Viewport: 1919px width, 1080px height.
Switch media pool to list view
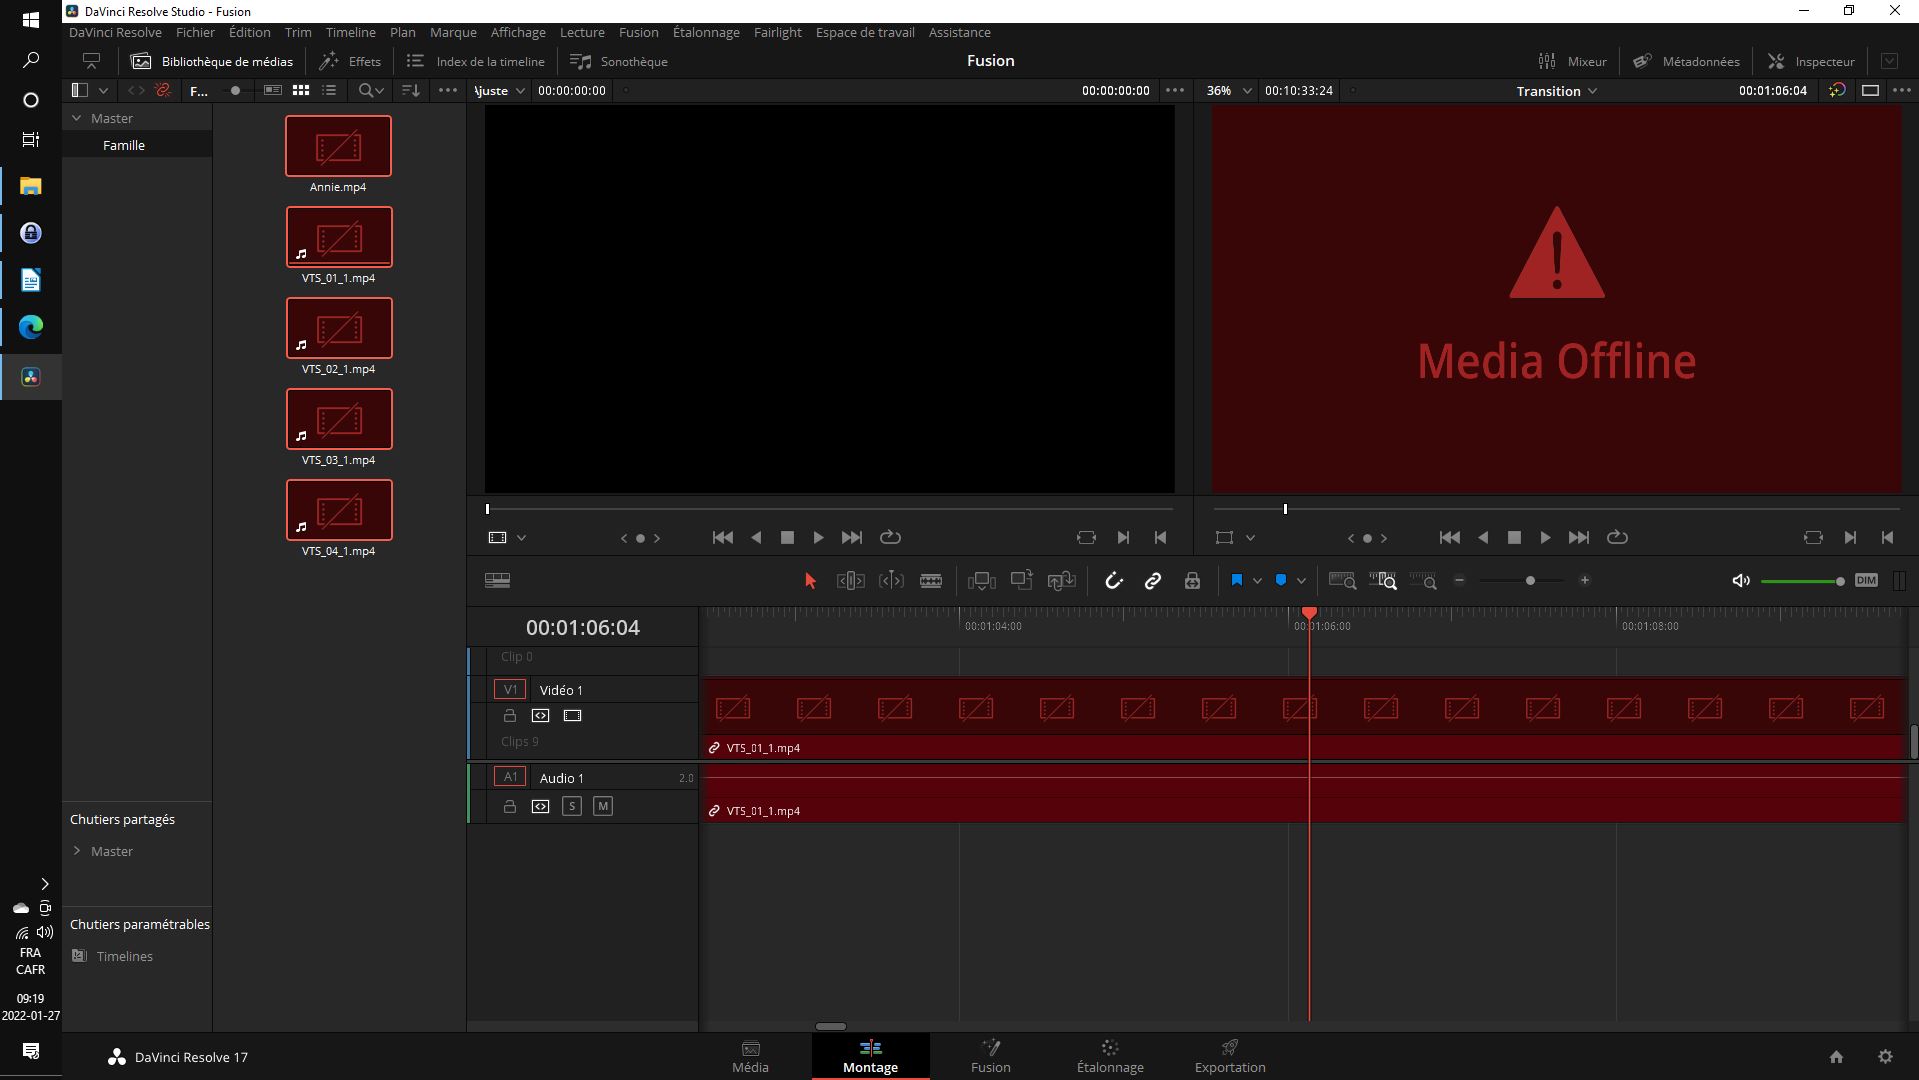(x=329, y=90)
